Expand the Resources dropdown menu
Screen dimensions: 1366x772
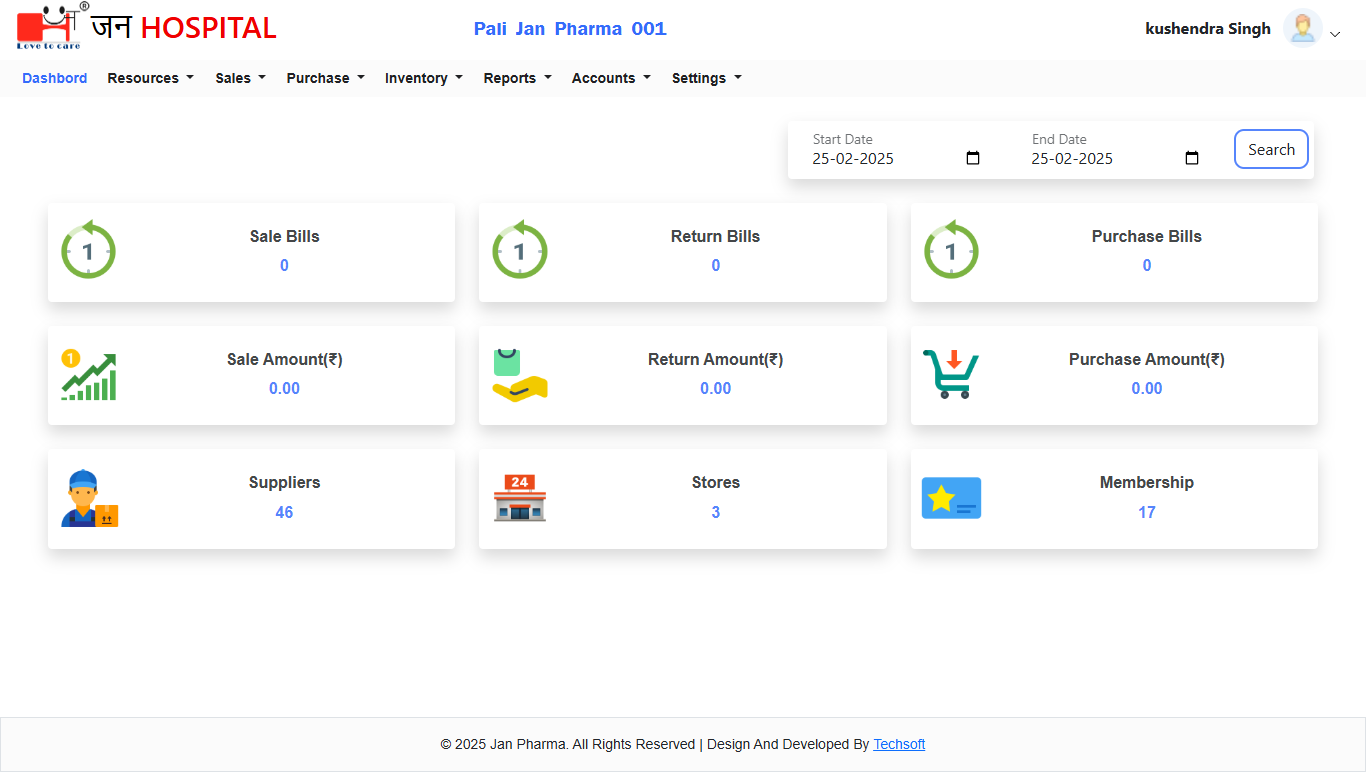pyautogui.click(x=150, y=78)
